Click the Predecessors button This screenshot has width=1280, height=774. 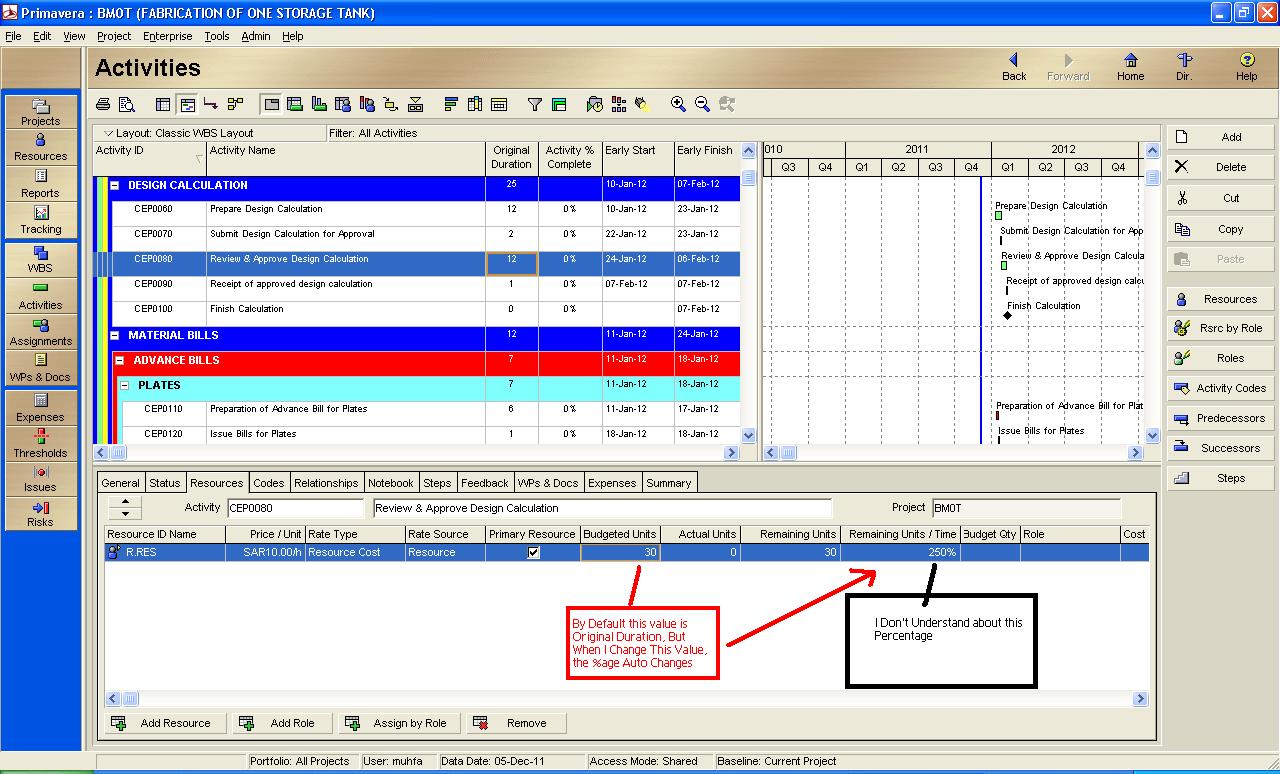1218,418
